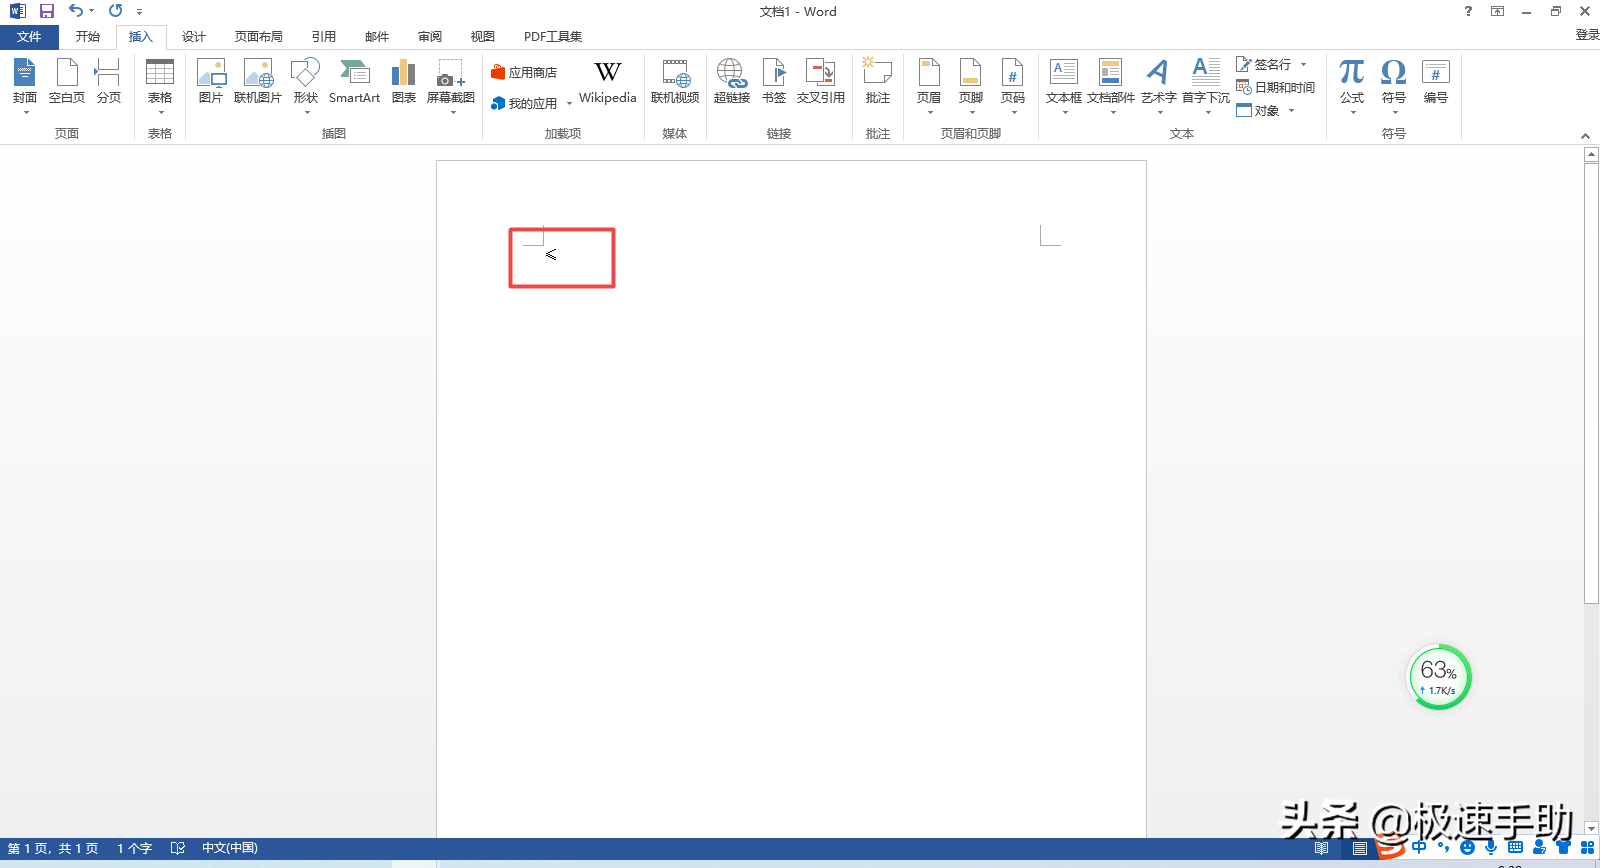Toggle the 中文(中国) language indicator

[230, 848]
